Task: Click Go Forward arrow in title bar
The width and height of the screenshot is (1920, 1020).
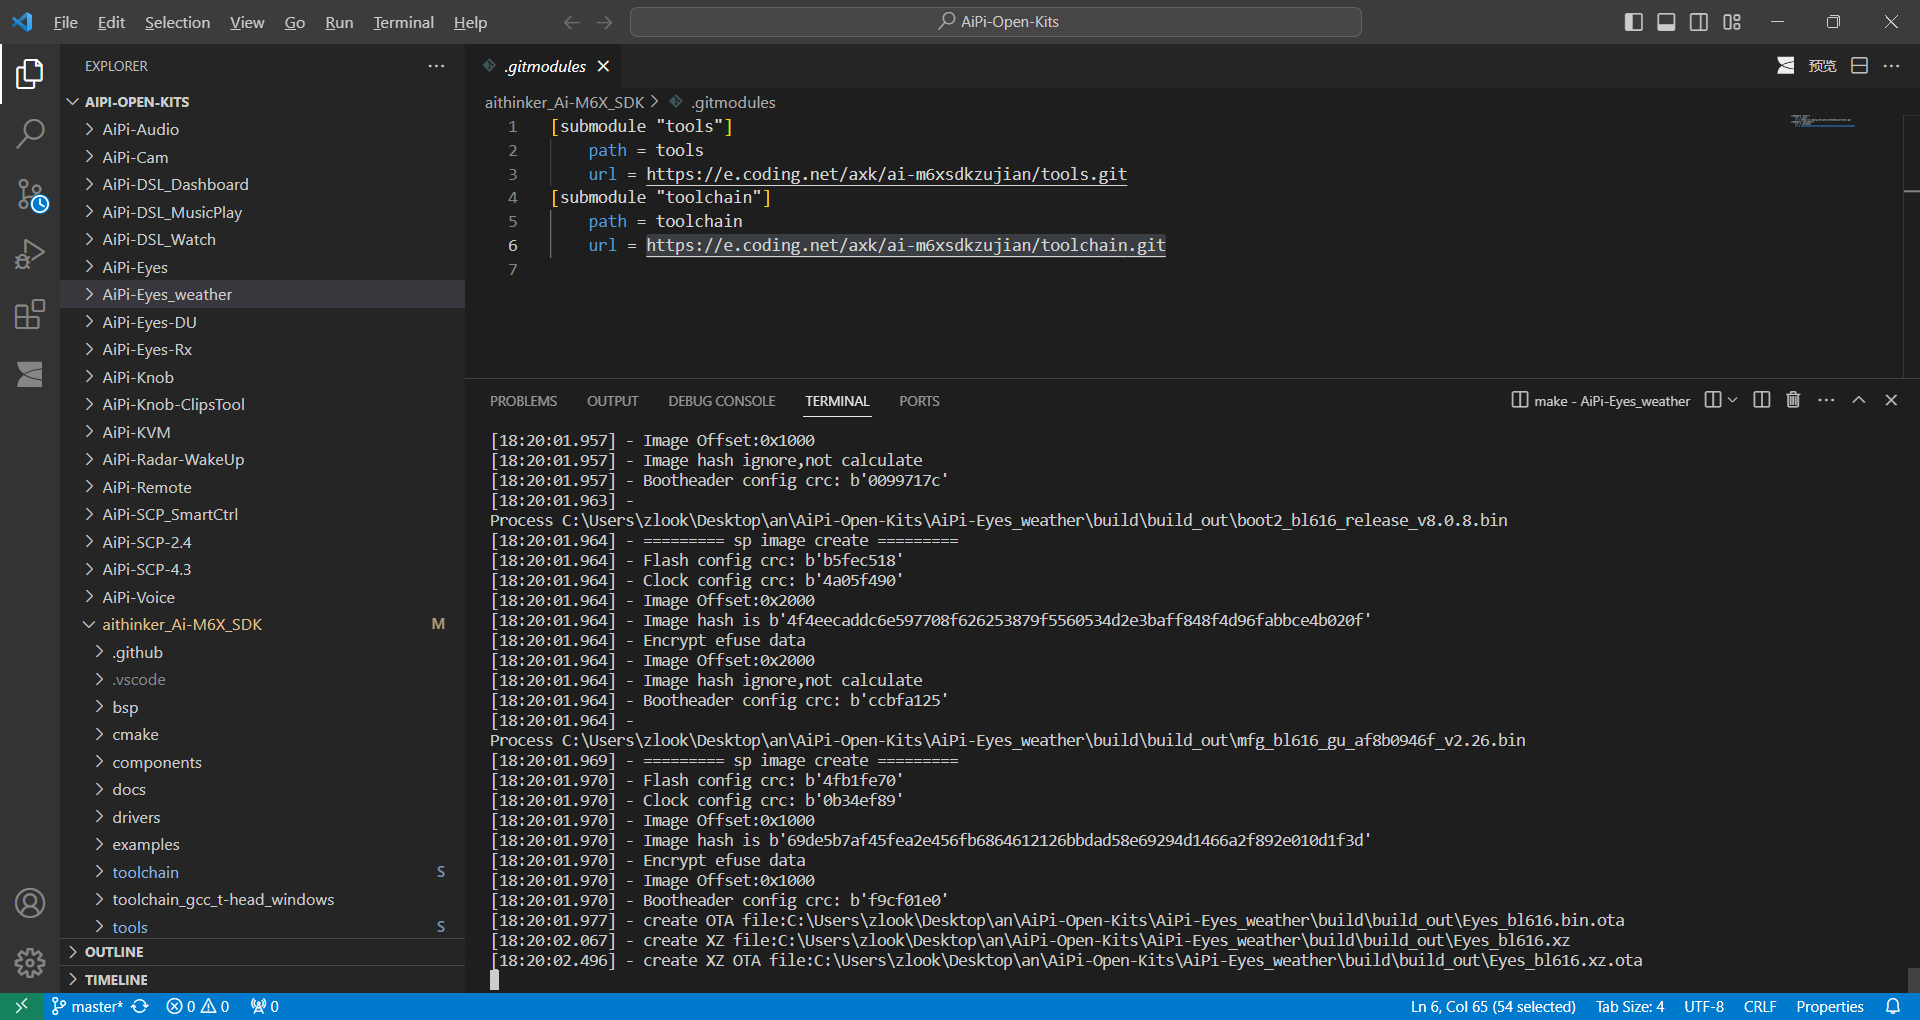Action: click(x=604, y=22)
